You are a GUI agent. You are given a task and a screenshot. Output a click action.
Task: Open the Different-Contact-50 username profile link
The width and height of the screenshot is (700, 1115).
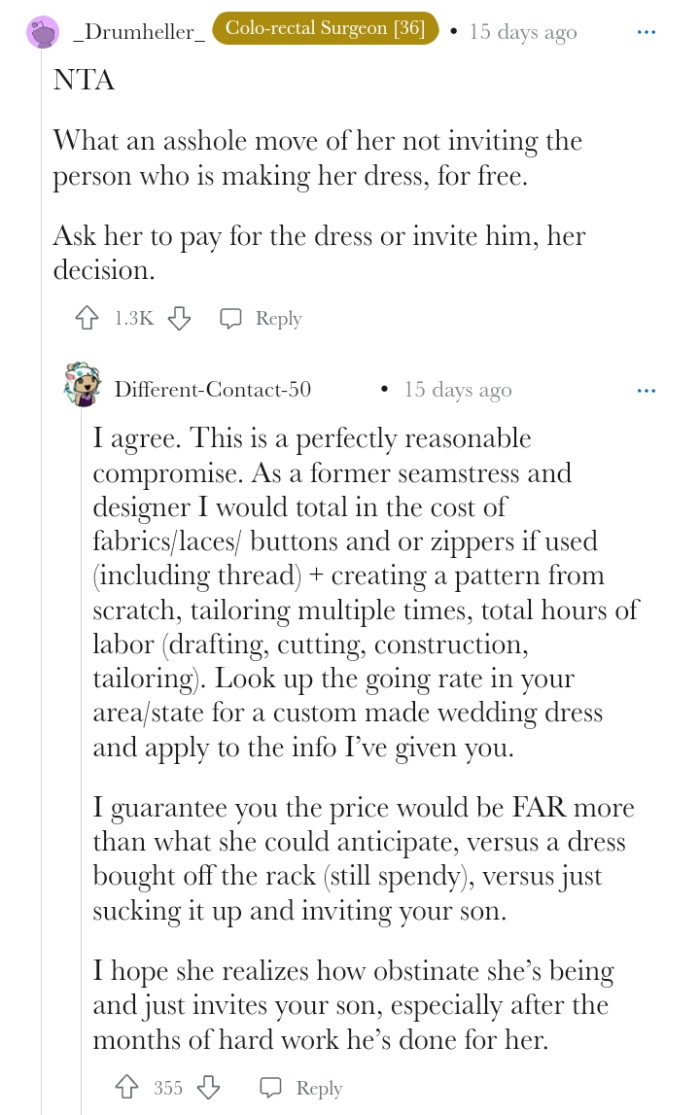coord(213,390)
